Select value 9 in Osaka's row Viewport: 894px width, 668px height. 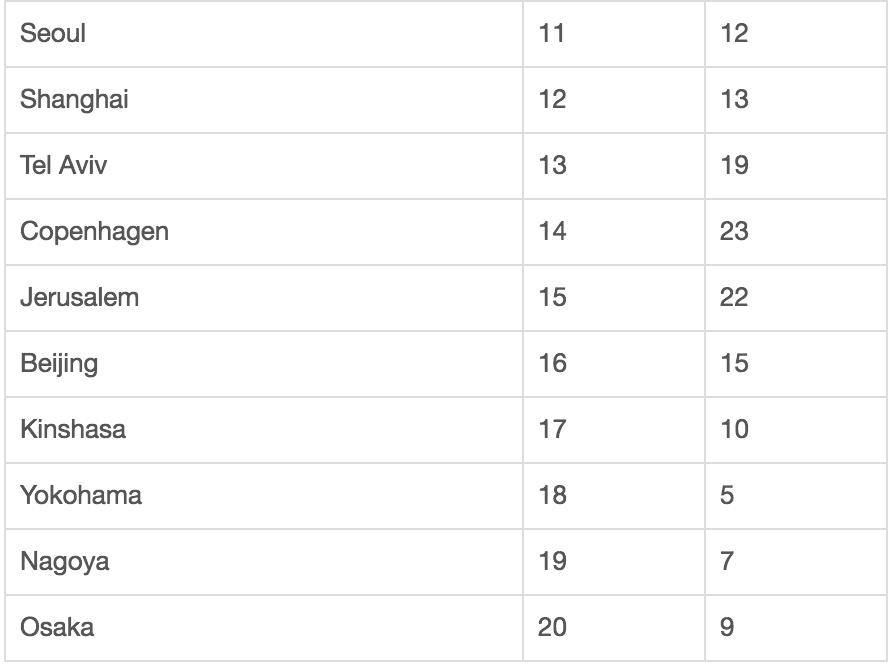coord(727,628)
